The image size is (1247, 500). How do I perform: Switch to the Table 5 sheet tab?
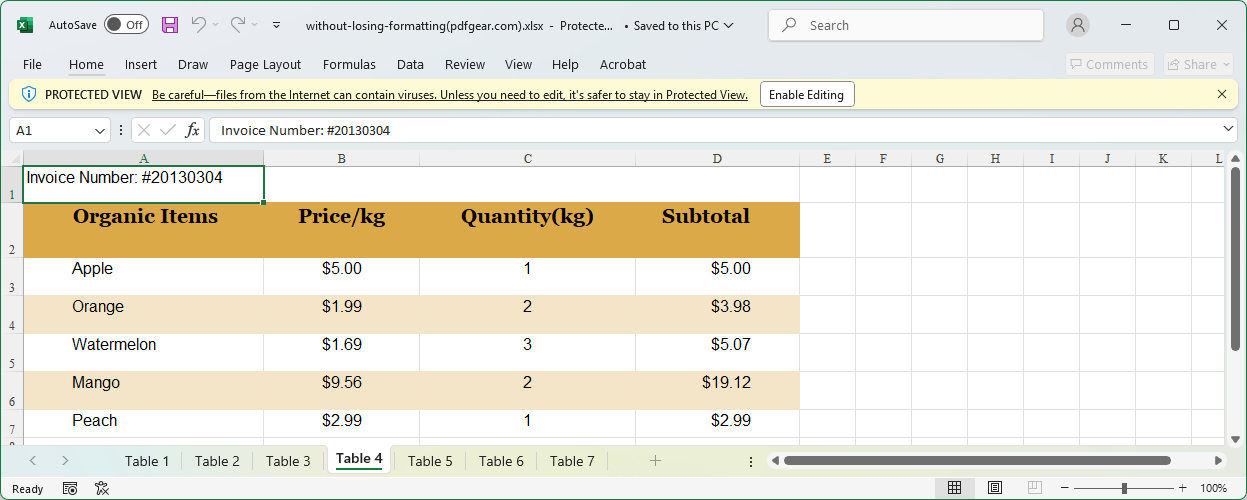coord(430,461)
